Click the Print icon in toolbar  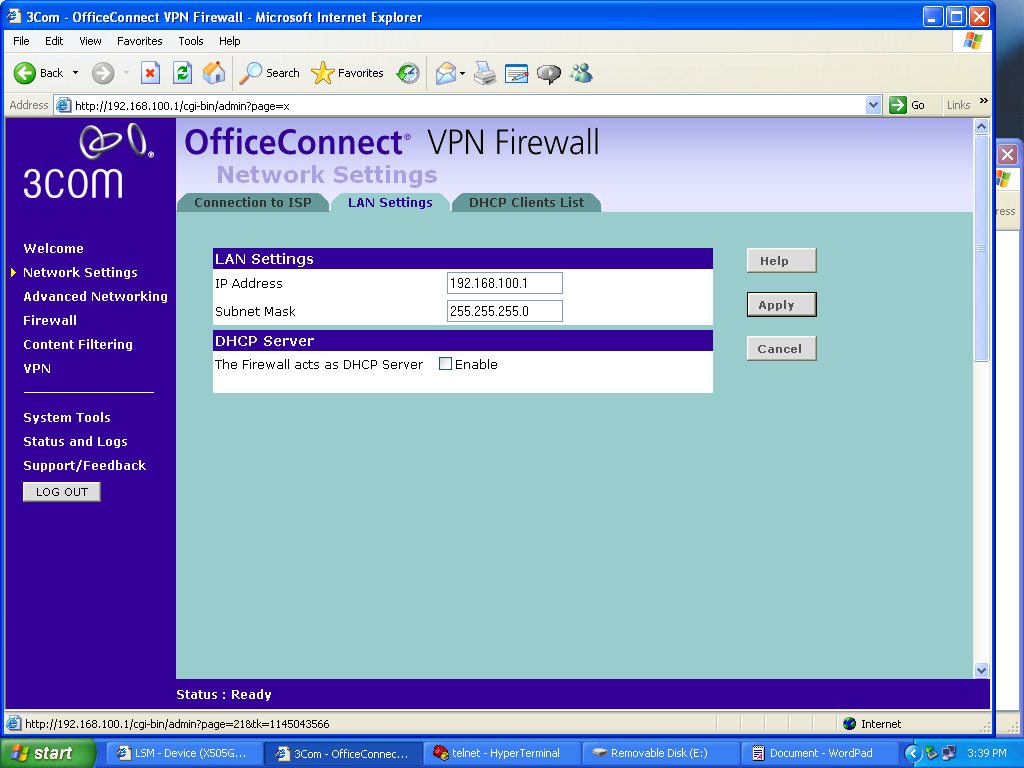coord(485,73)
